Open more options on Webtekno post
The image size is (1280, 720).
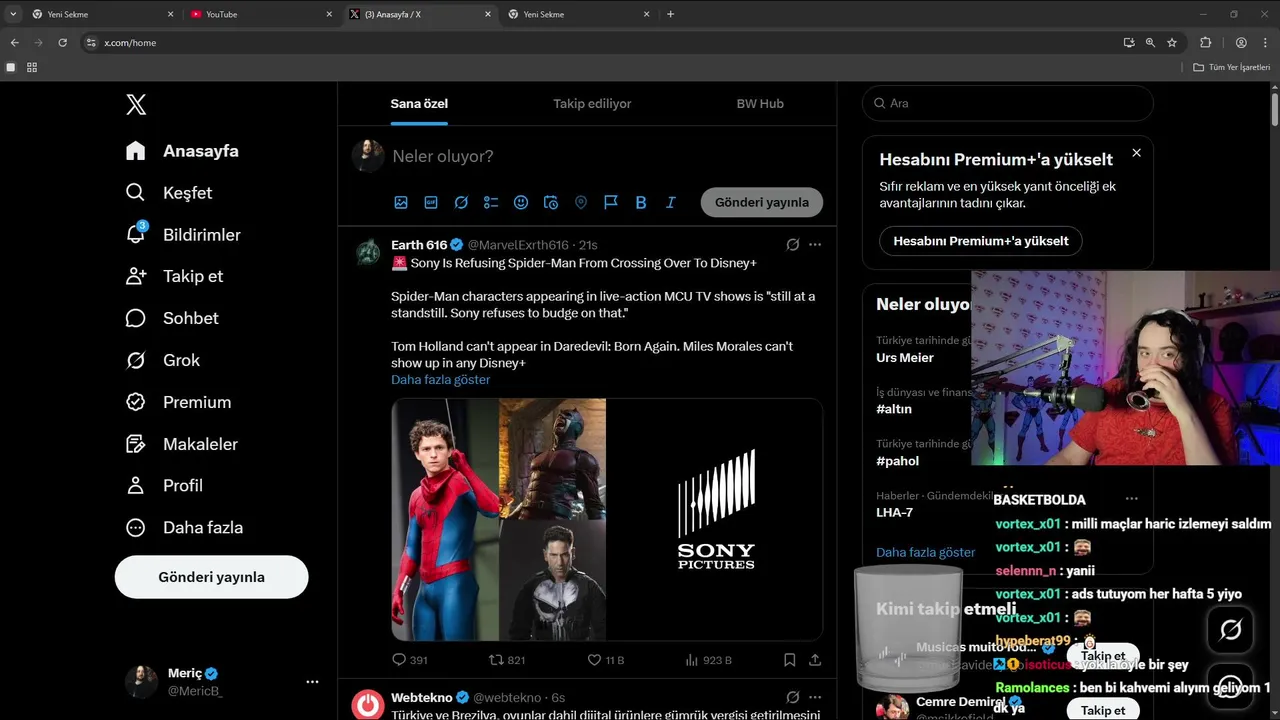[x=815, y=697]
